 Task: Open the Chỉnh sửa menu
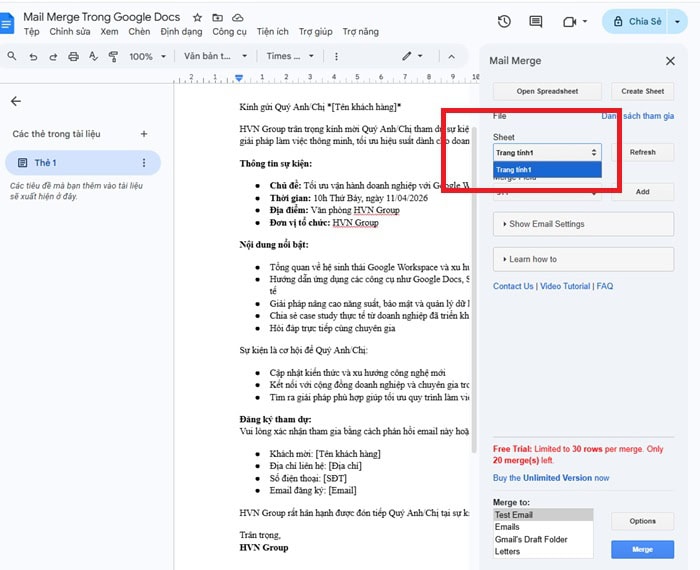tap(70, 32)
